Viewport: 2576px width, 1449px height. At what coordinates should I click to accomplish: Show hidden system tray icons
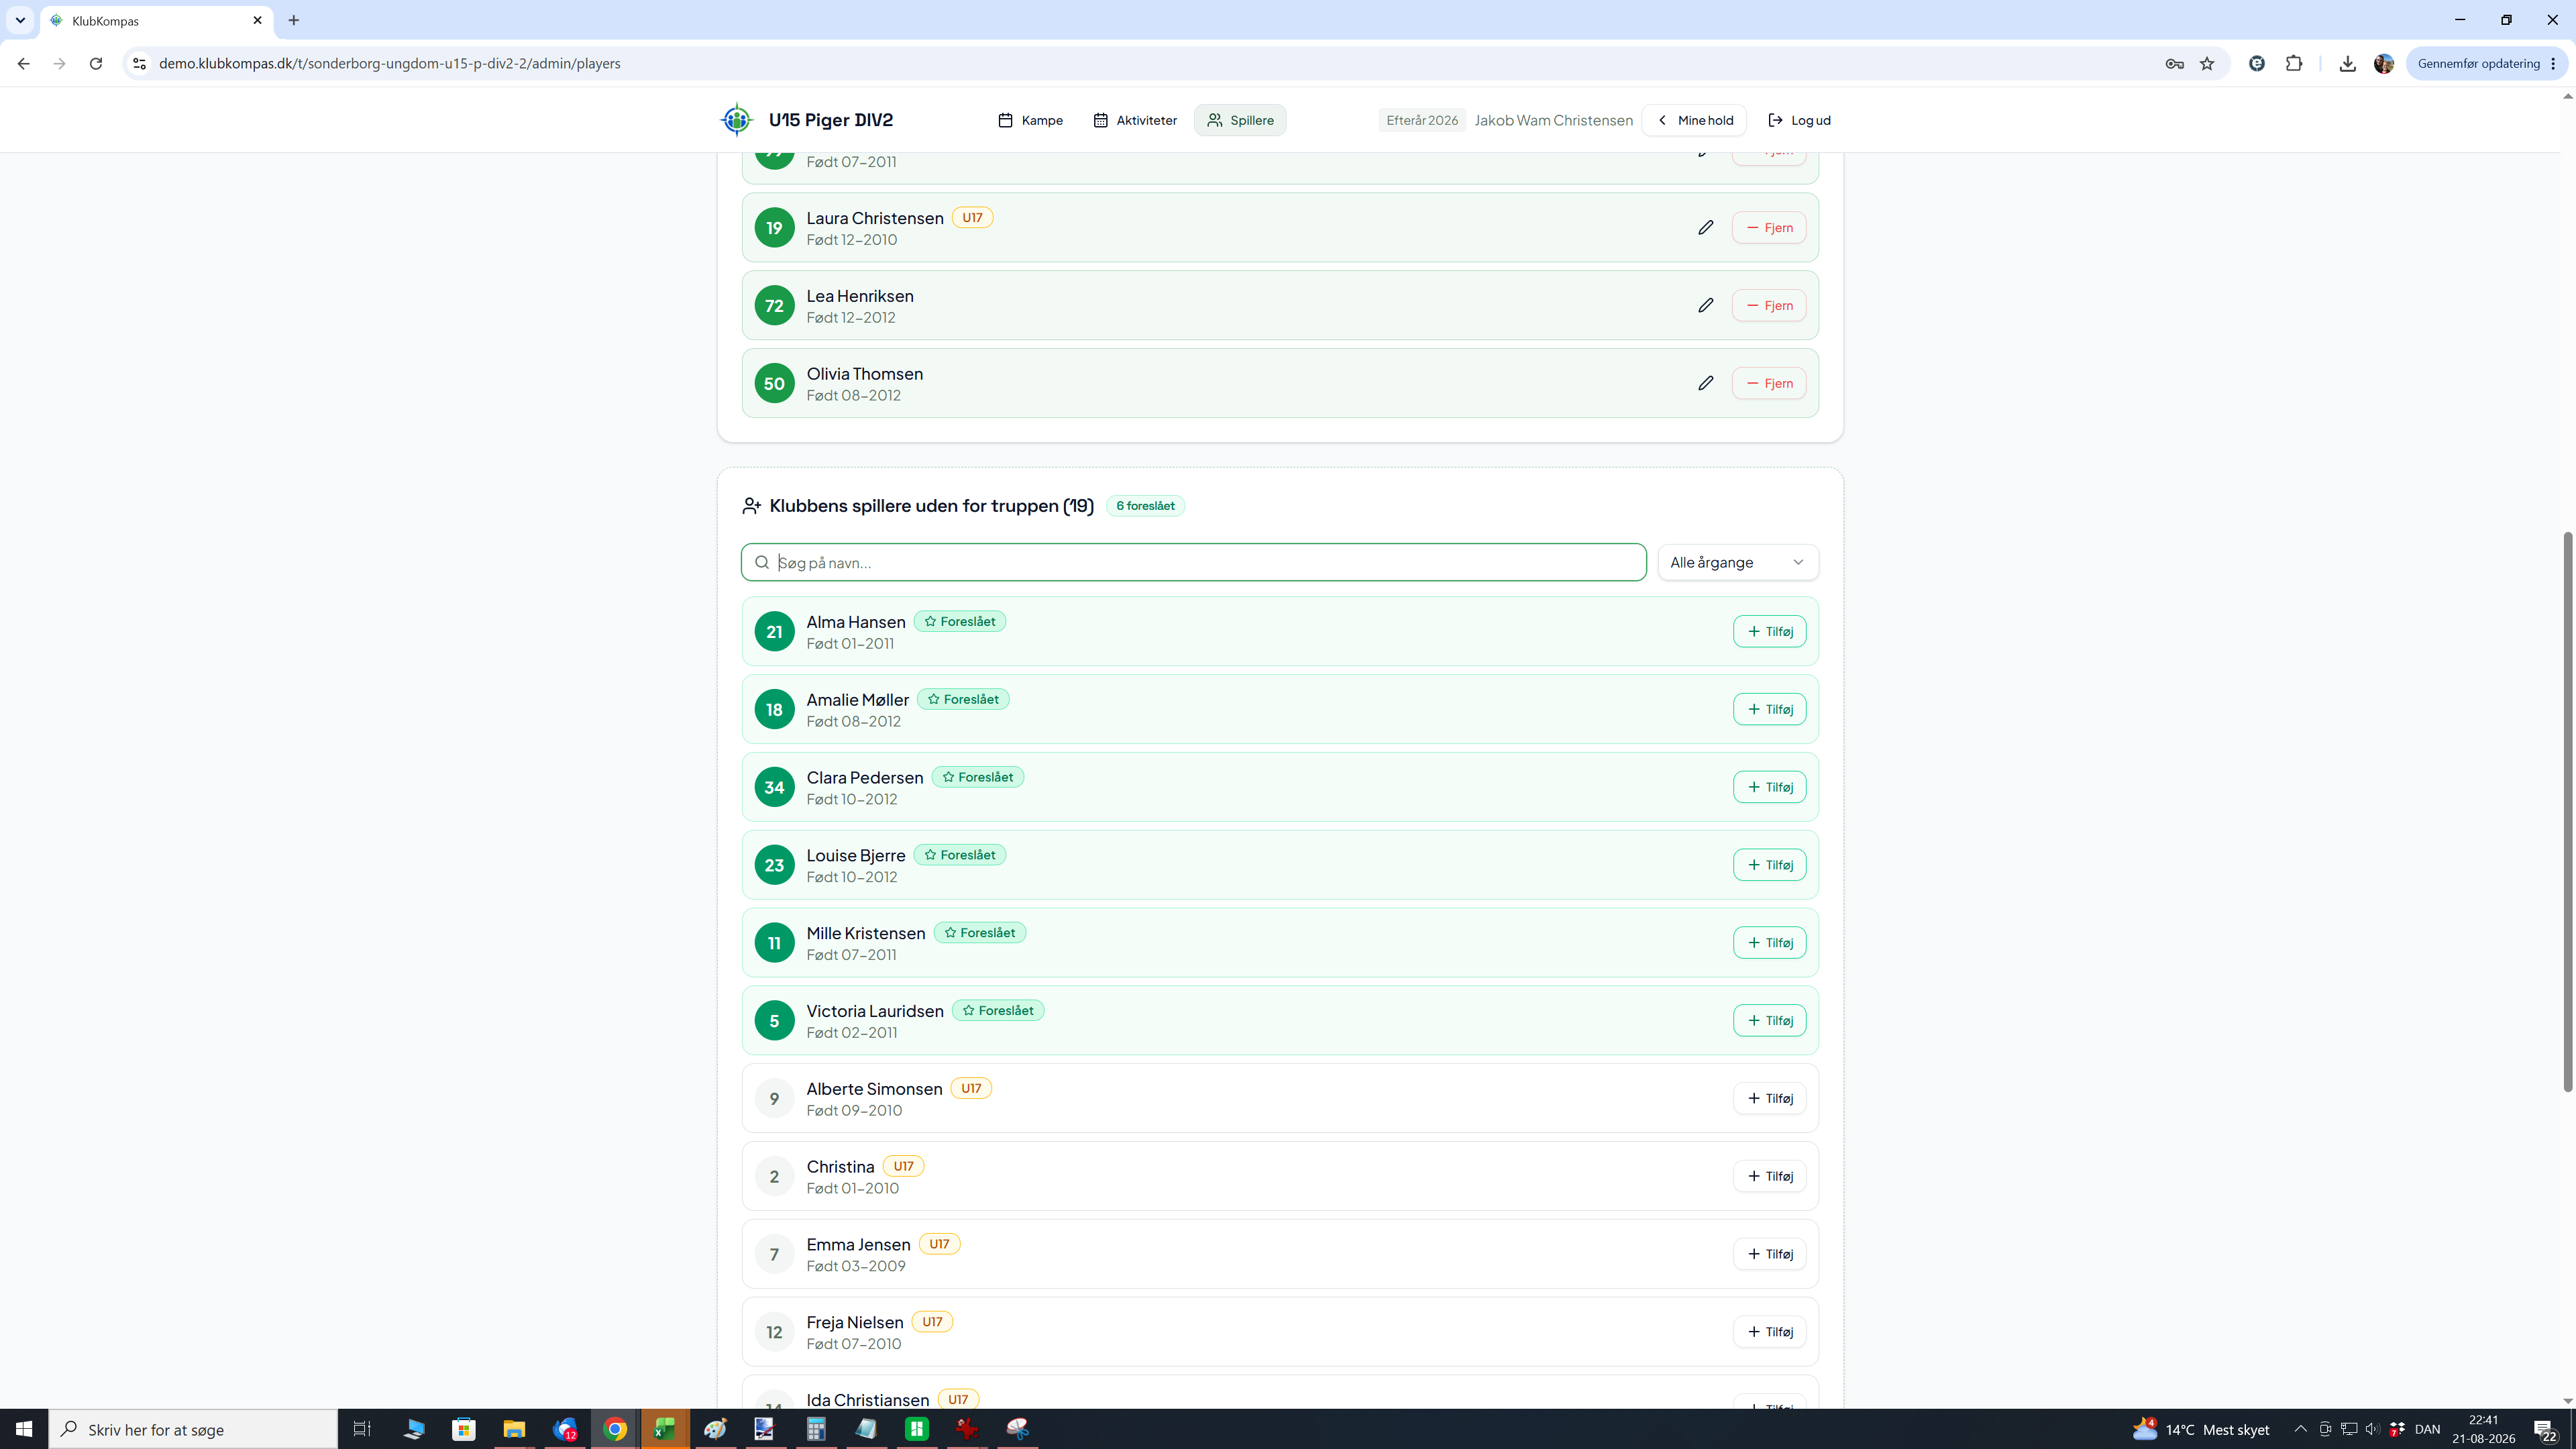pyautogui.click(x=2300, y=1429)
